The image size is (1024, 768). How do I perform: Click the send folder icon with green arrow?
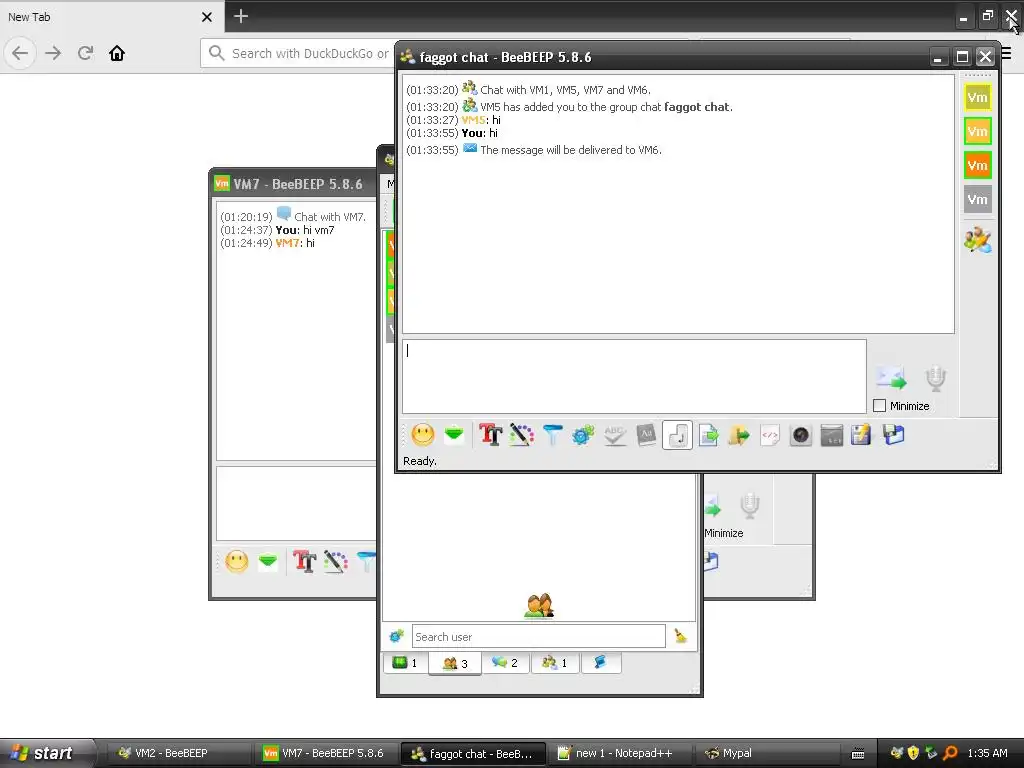point(739,435)
